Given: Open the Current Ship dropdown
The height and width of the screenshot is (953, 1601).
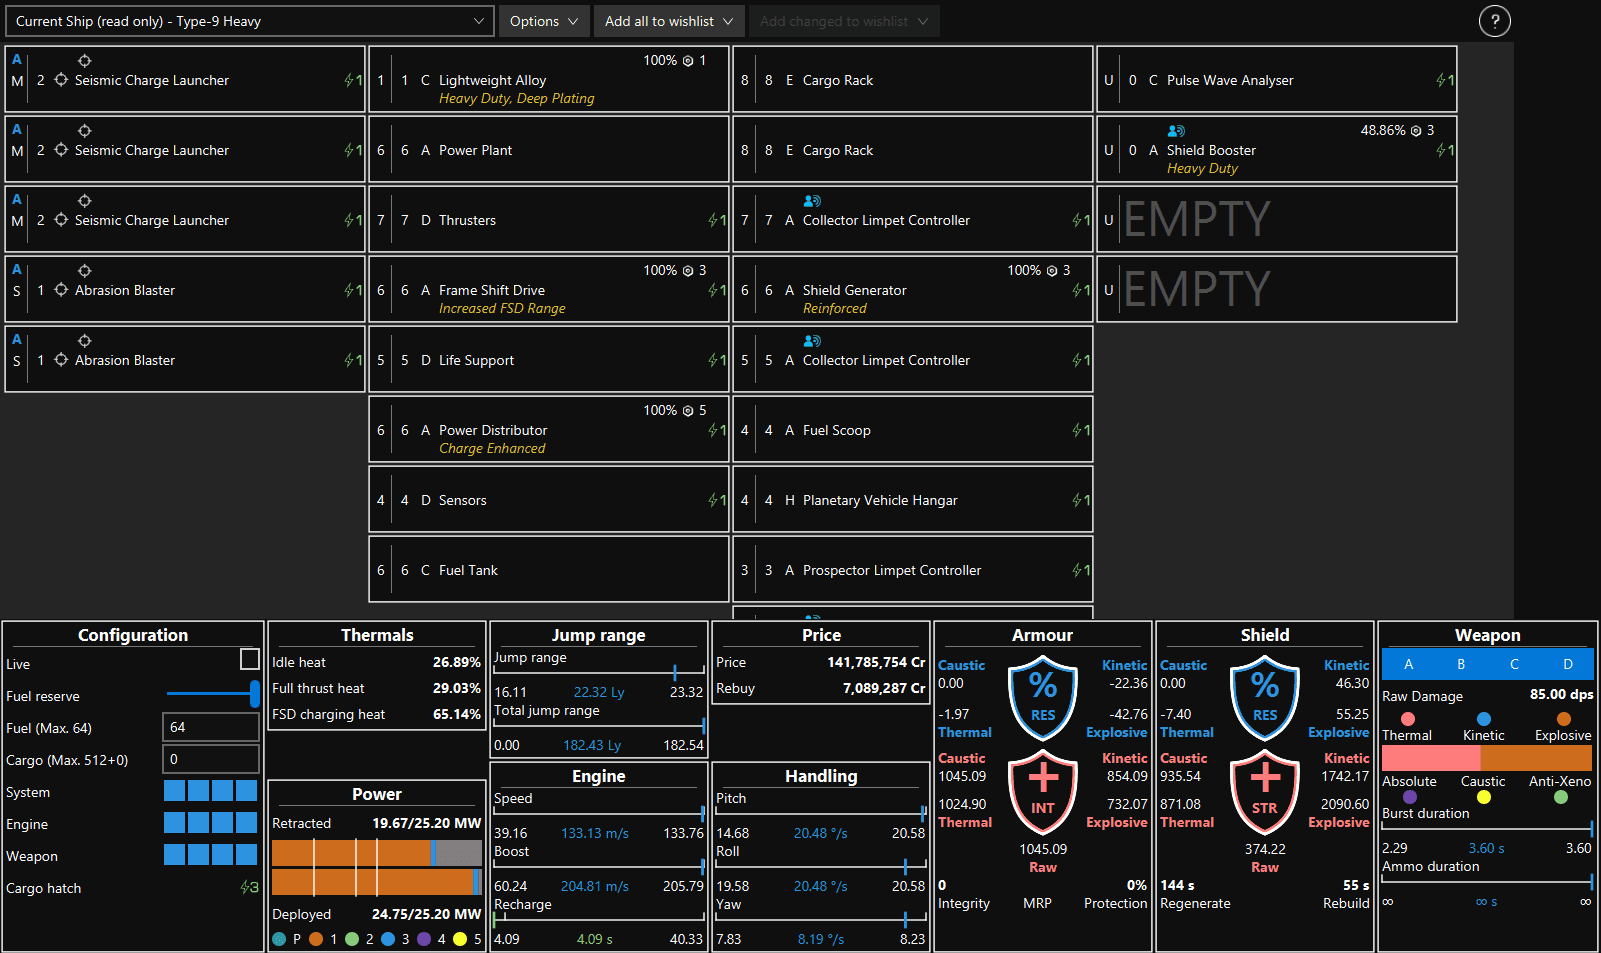Looking at the screenshot, I should pyautogui.click(x=250, y=21).
